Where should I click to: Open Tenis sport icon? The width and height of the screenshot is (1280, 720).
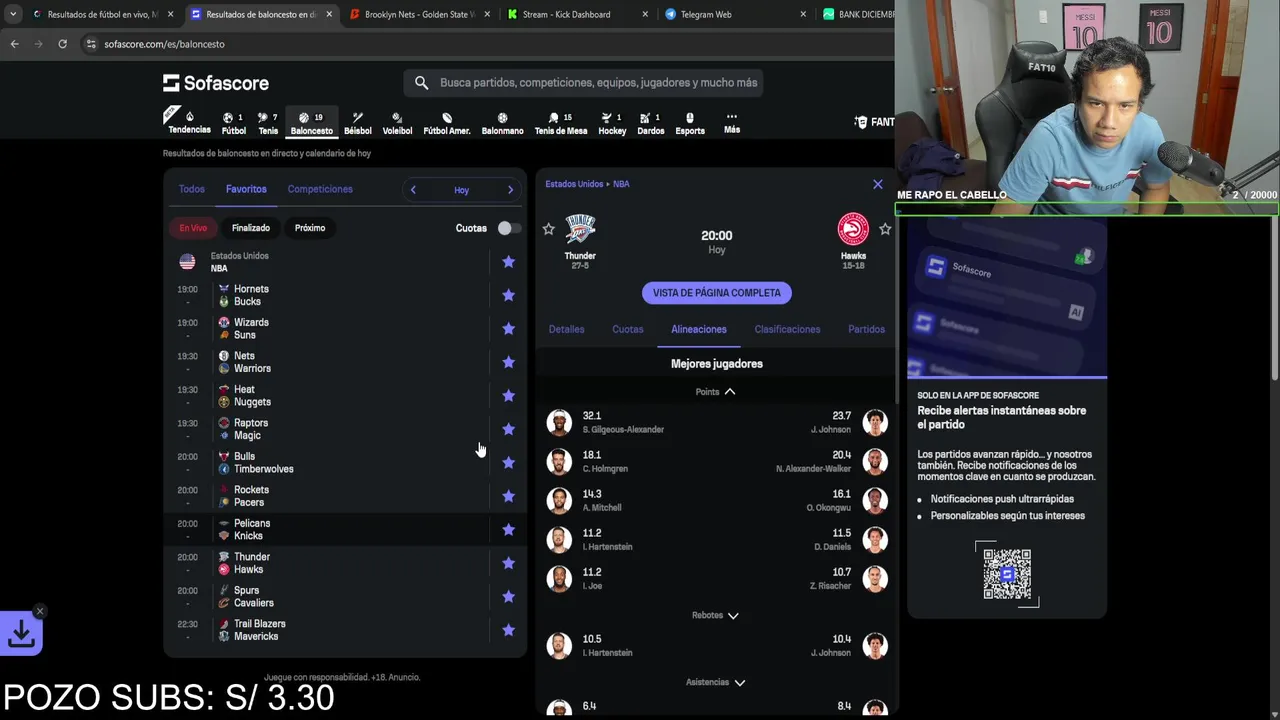tap(268, 123)
